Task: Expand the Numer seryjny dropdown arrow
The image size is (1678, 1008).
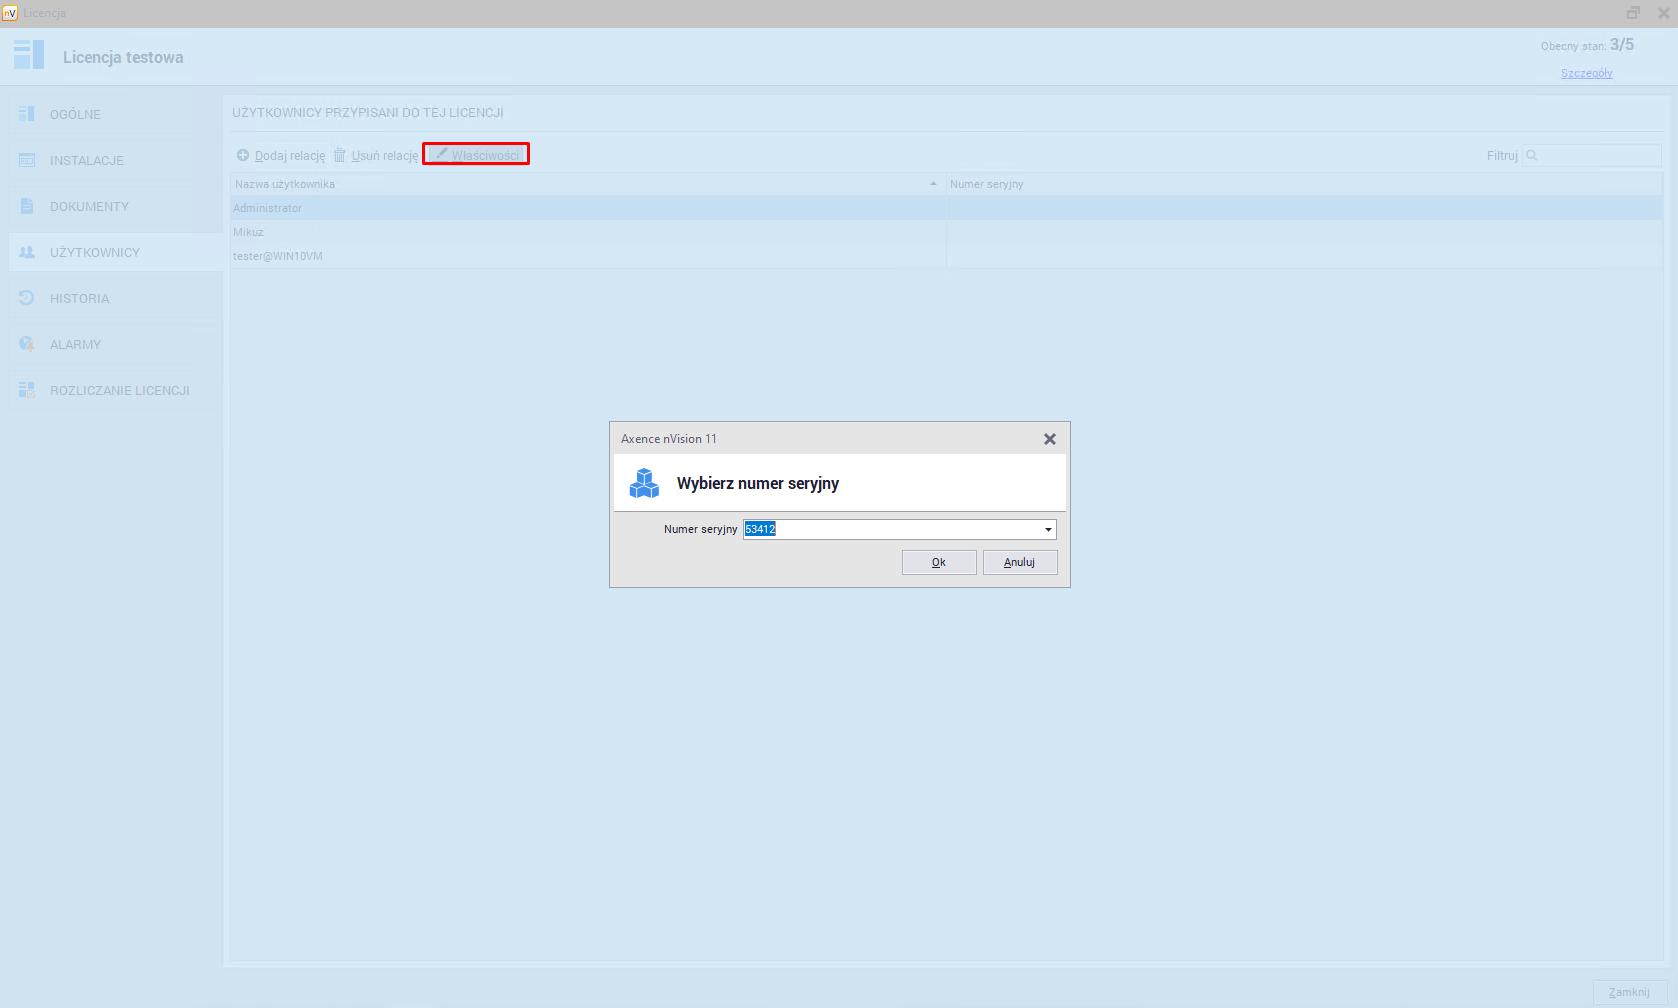Action: tap(1047, 530)
